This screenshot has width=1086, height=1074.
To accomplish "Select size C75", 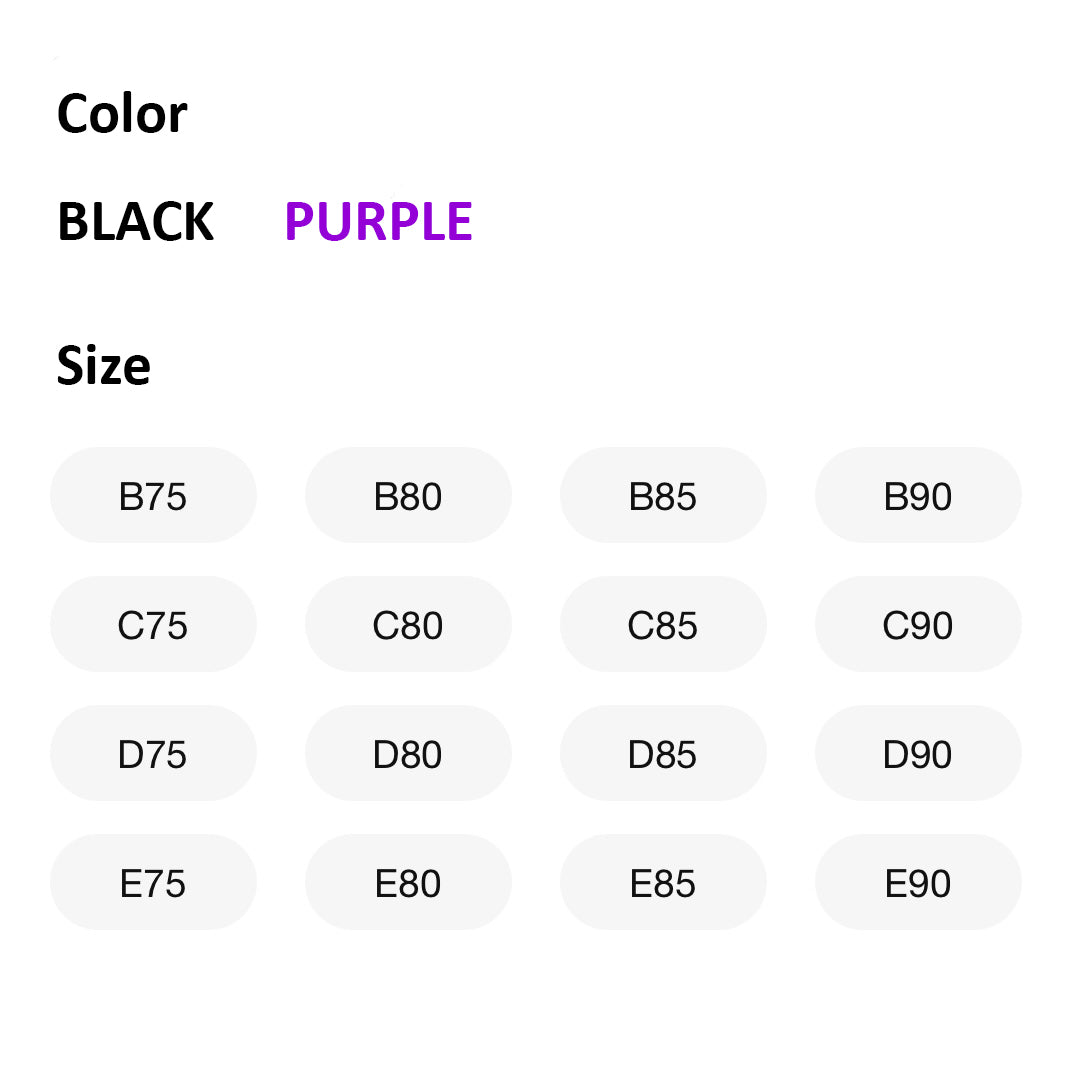I will (x=153, y=625).
